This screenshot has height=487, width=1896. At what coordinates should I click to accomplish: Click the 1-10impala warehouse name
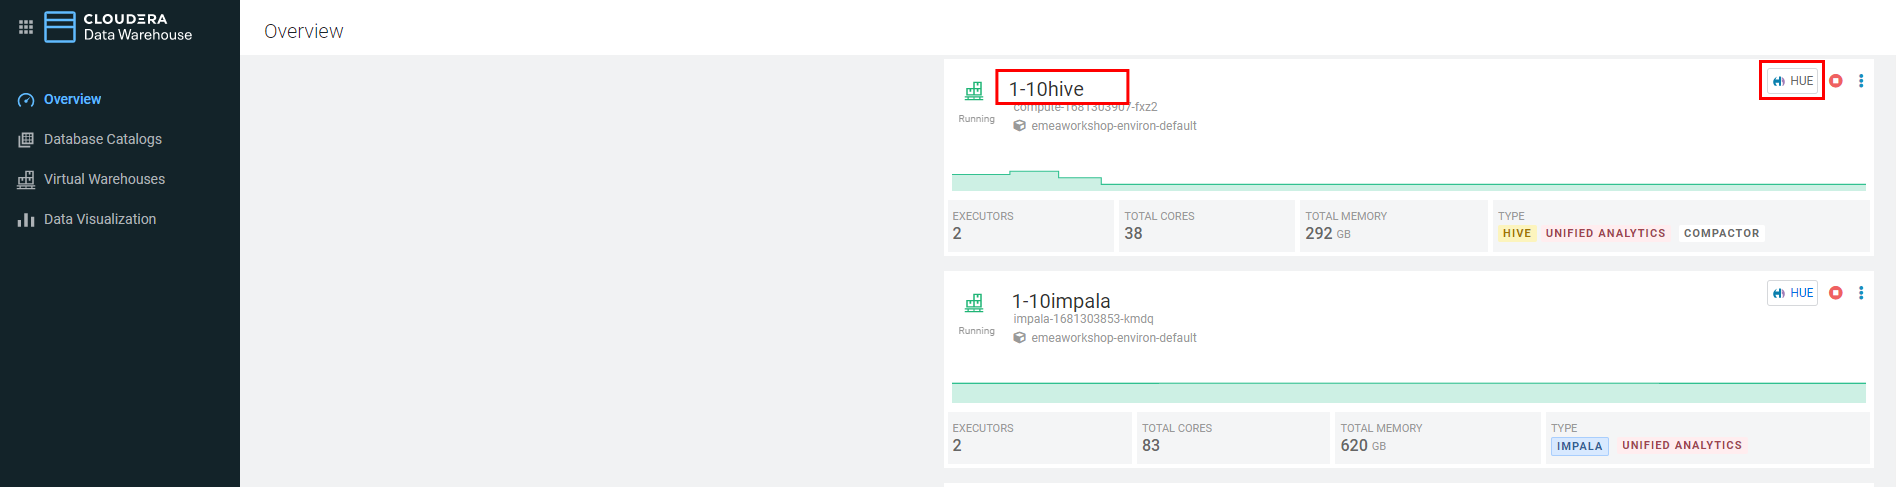pyautogui.click(x=1061, y=301)
